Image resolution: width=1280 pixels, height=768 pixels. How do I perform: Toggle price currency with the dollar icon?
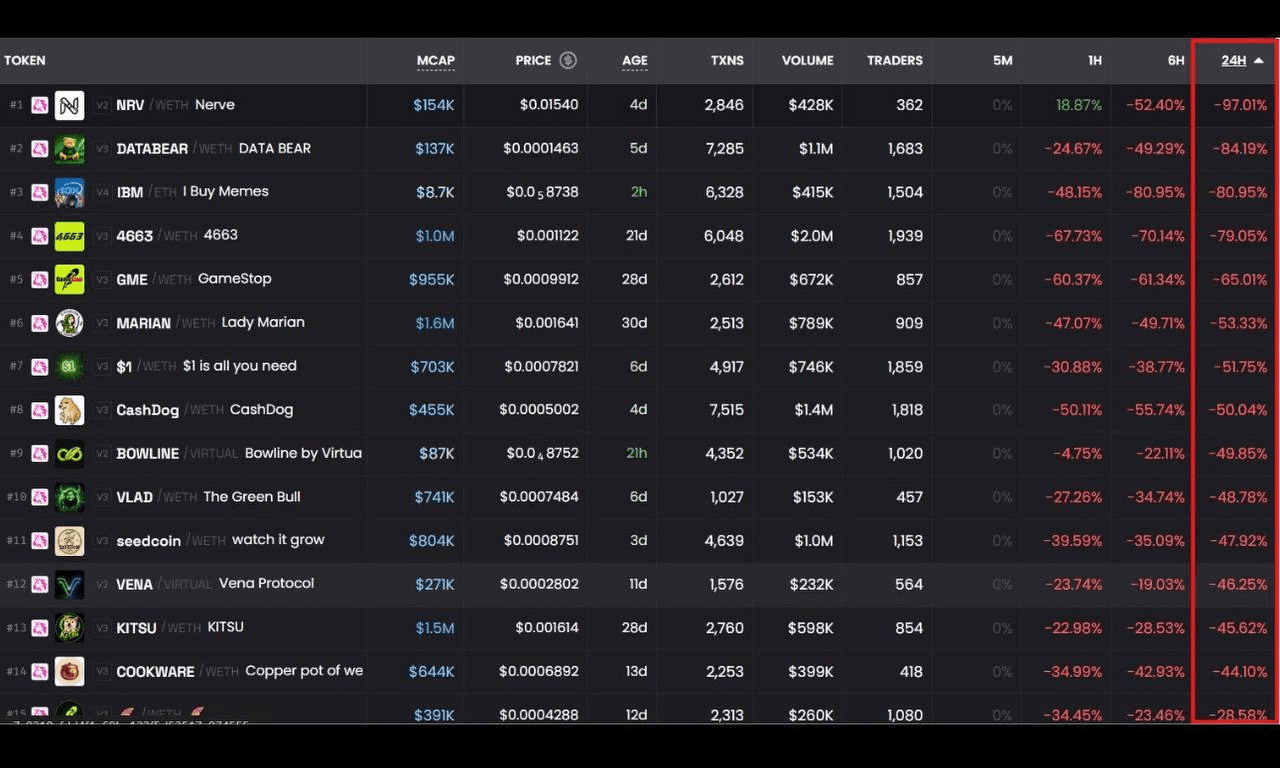(x=568, y=60)
